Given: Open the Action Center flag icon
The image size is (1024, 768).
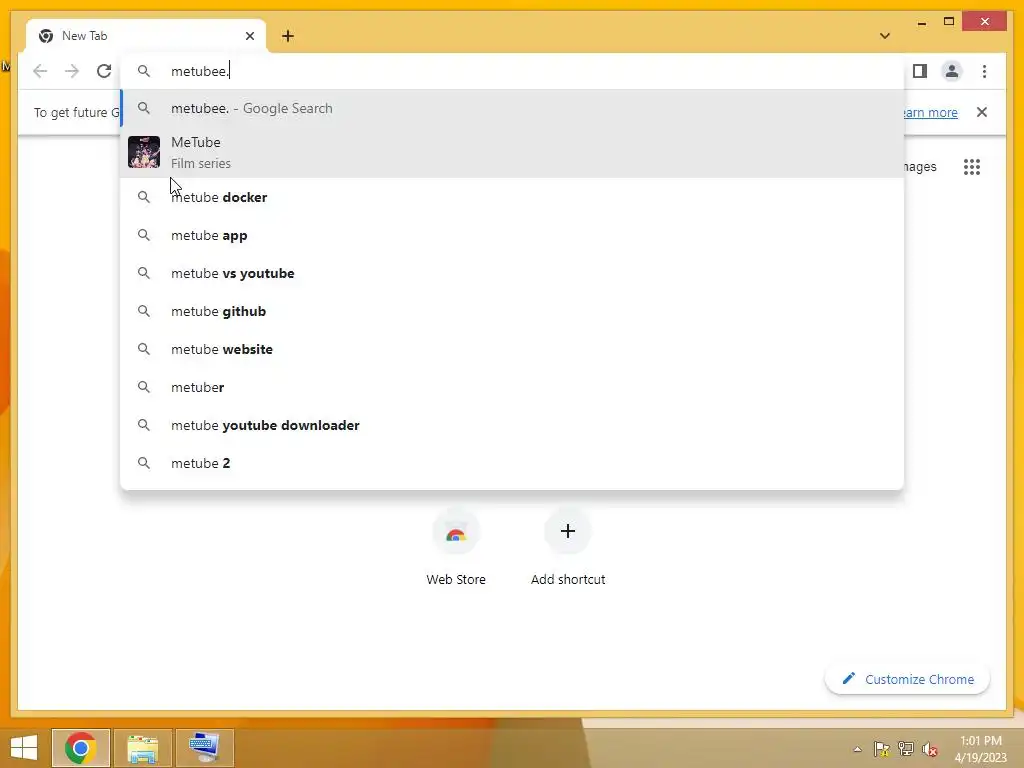Looking at the screenshot, I should (x=882, y=749).
